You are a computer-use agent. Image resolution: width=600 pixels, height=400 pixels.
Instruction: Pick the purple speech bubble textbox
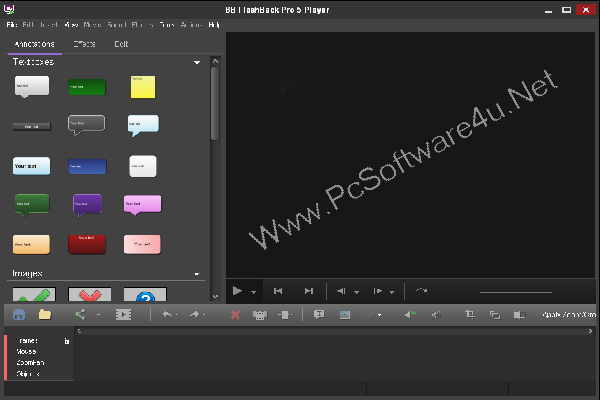87,205
